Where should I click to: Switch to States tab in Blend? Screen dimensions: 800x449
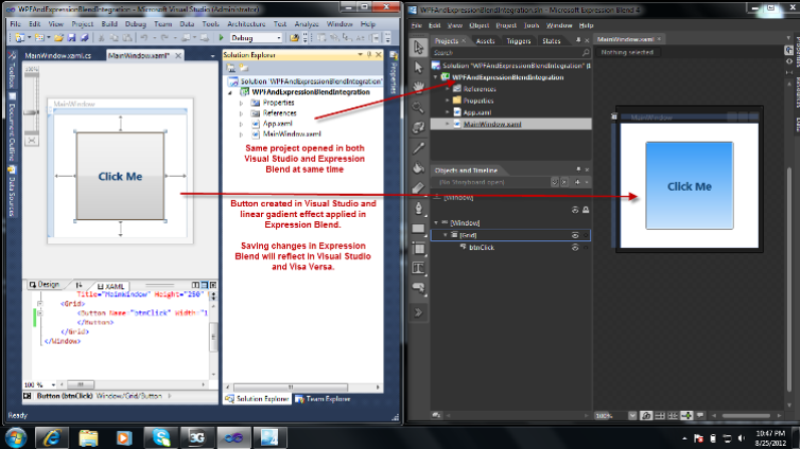[551, 41]
